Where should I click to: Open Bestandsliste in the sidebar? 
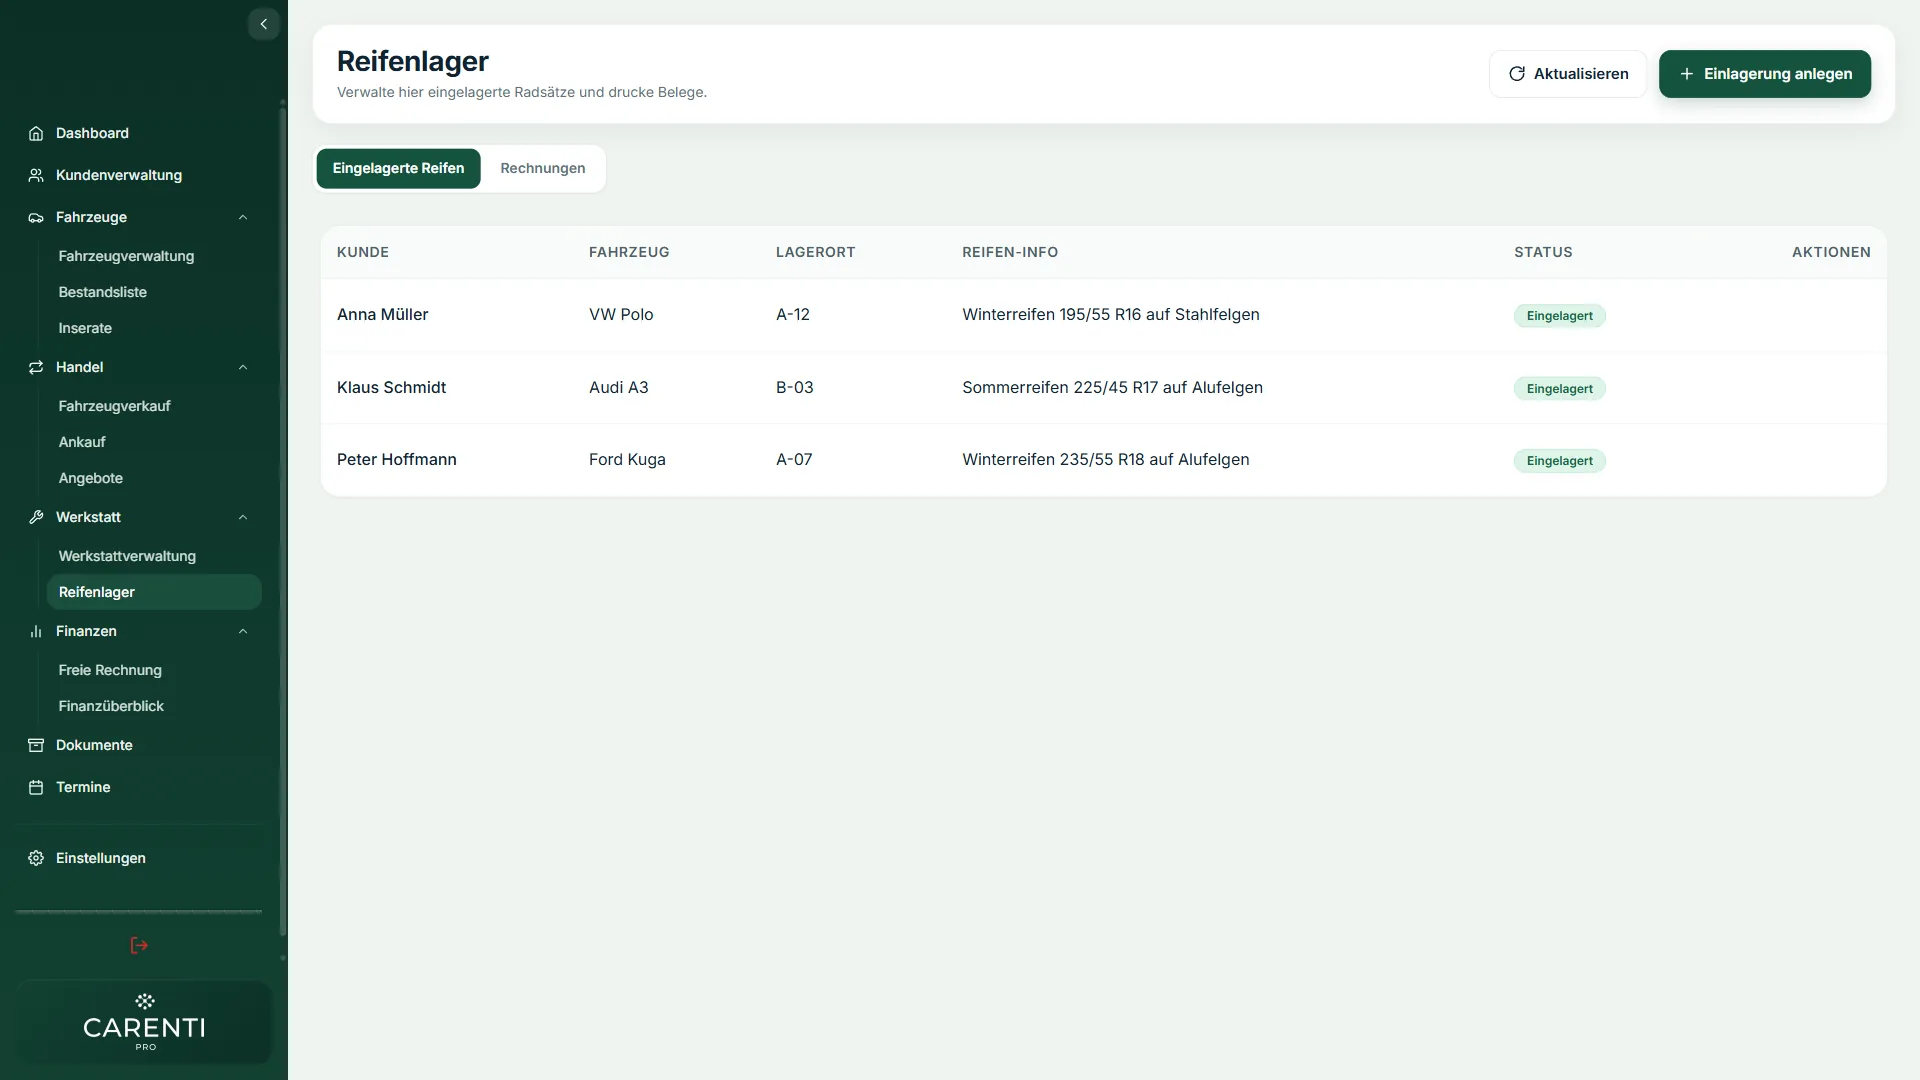tap(103, 292)
